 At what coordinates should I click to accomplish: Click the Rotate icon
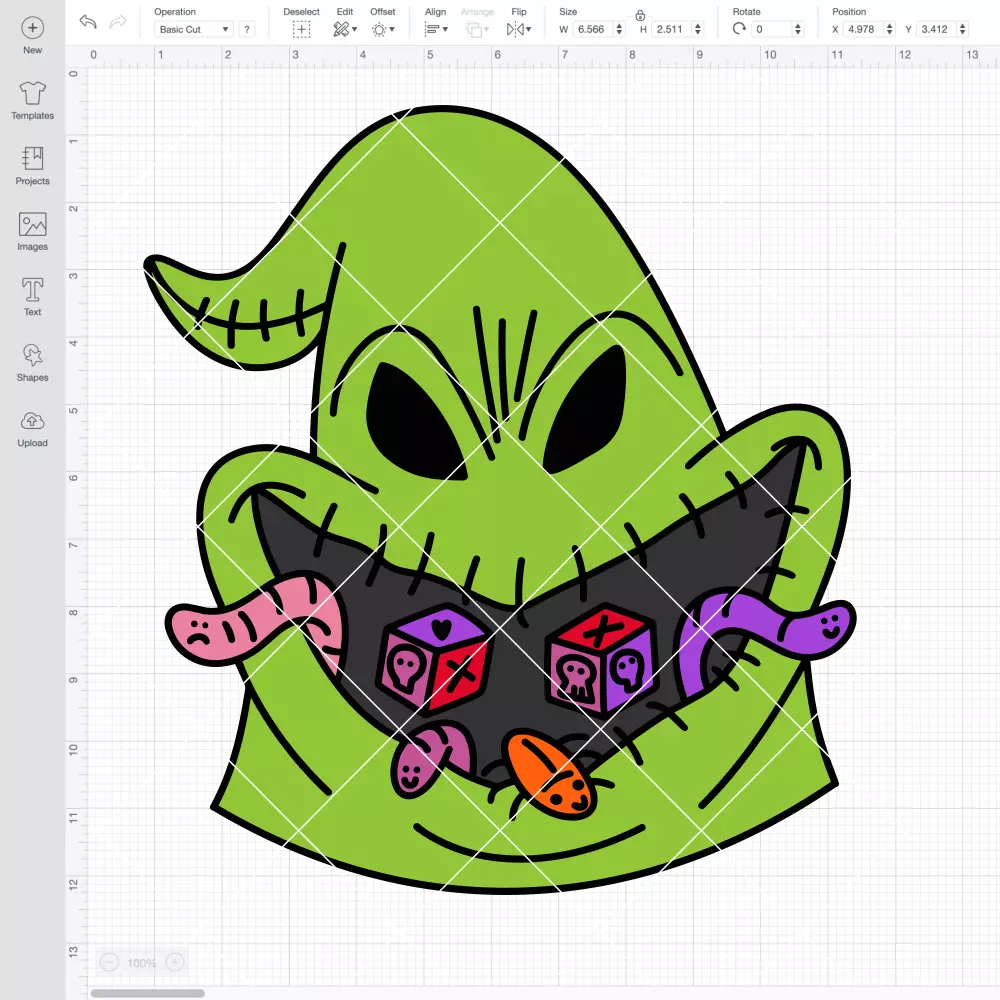click(739, 29)
